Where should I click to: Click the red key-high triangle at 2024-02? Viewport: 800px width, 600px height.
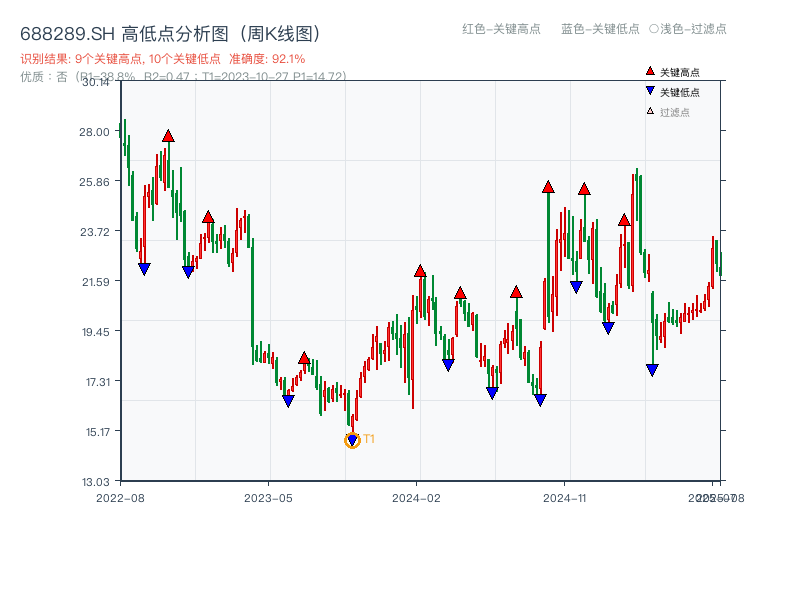pos(420,271)
